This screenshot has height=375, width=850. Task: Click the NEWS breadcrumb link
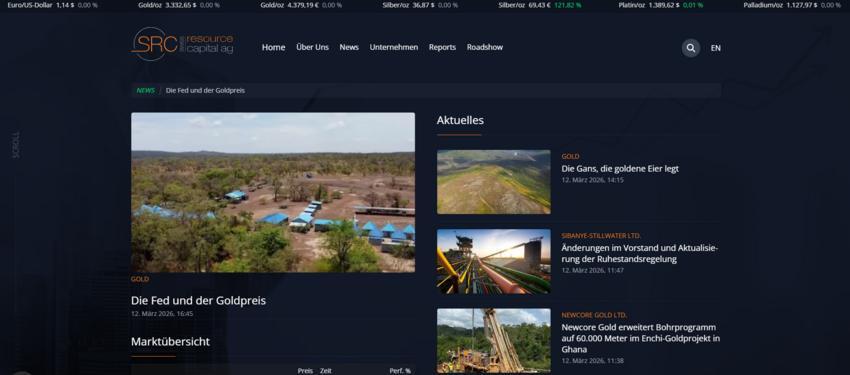(145, 90)
